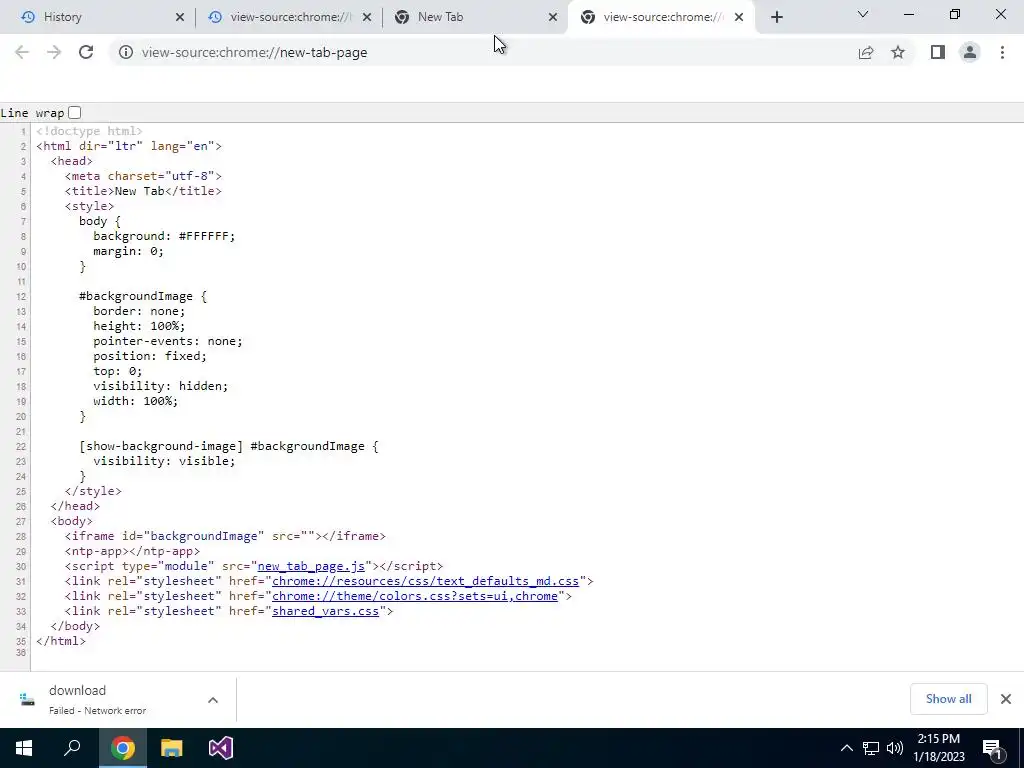This screenshot has height=768, width=1024.
Task: Reload the current page
Action: tap(86, 52)
